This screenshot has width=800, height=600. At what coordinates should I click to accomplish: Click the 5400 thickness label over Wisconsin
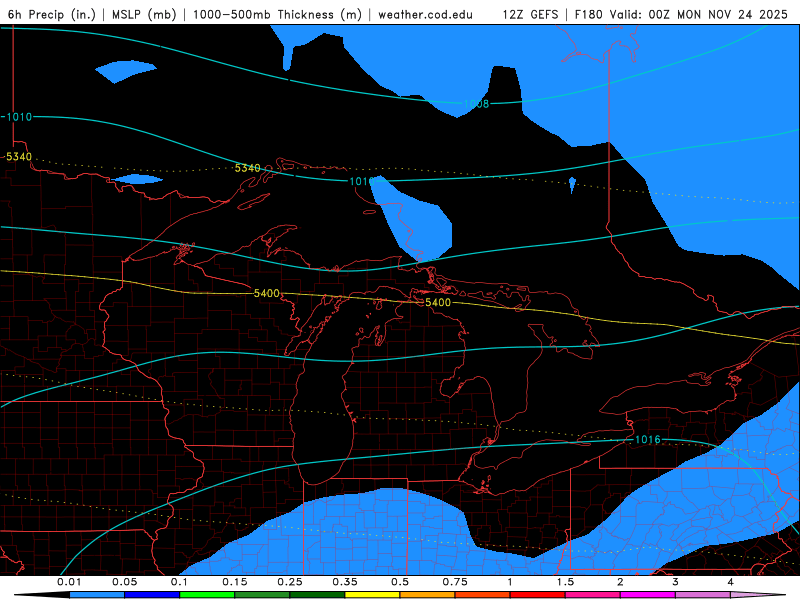267,293
